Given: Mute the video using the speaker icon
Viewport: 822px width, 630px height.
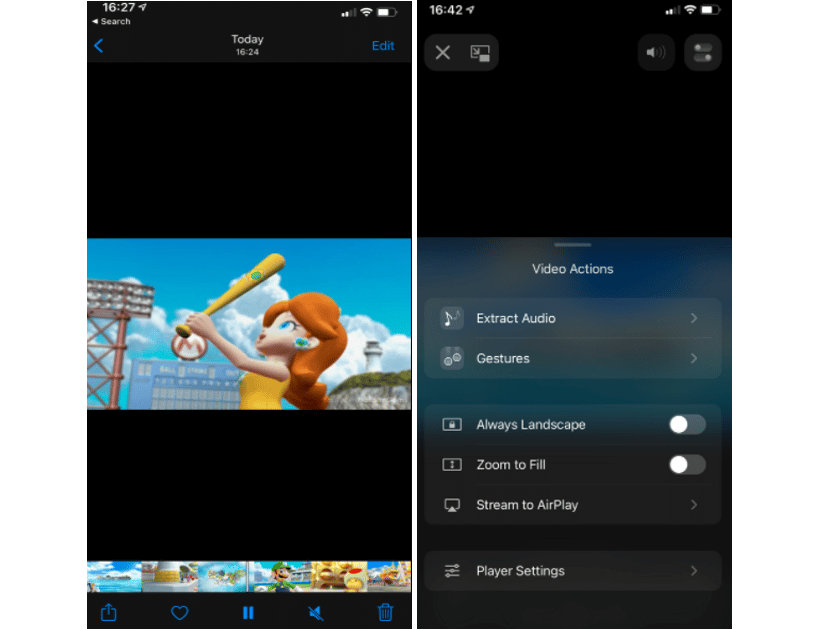Looking at the screenshot, I should pos(316,612).
